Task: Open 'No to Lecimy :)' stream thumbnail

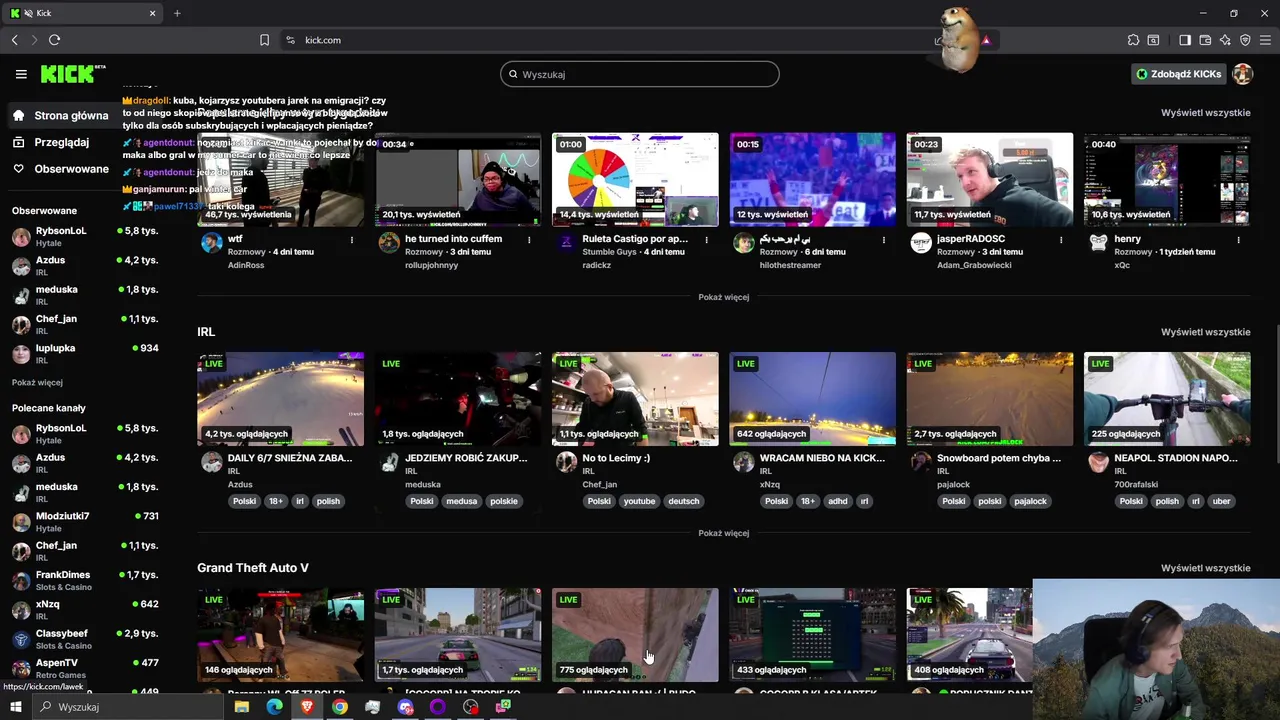Action: 635,398
